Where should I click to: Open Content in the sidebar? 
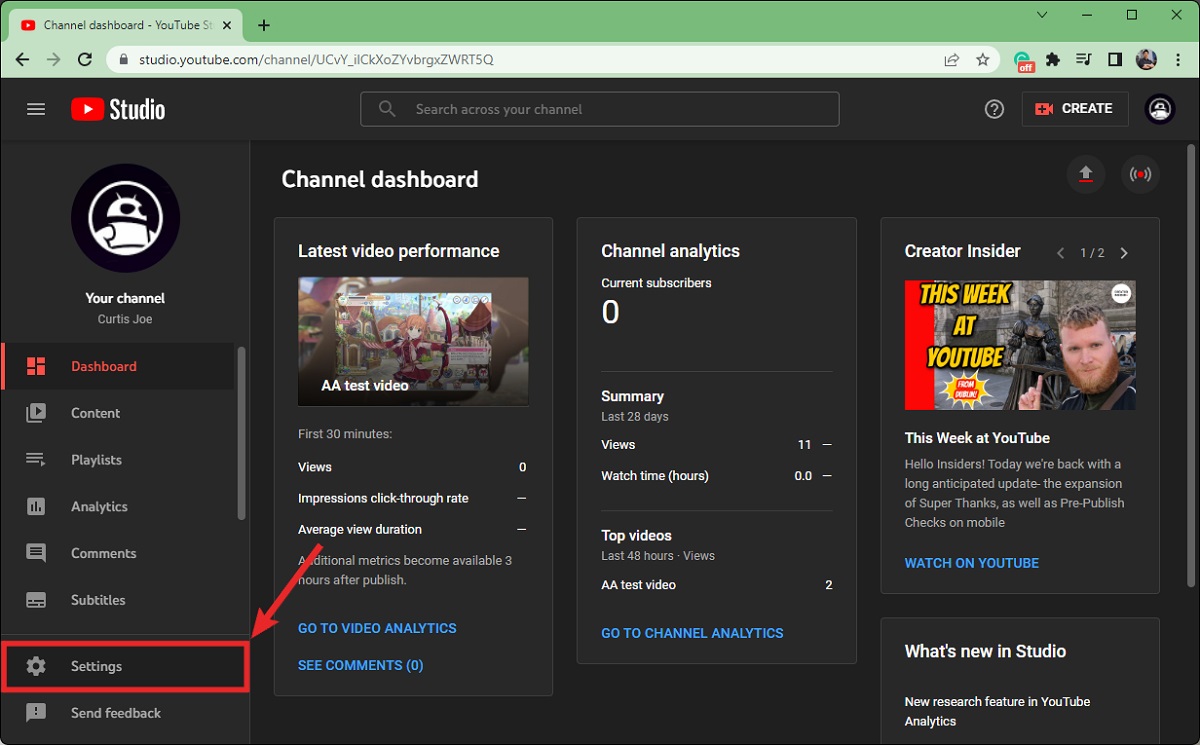(118, 413)
